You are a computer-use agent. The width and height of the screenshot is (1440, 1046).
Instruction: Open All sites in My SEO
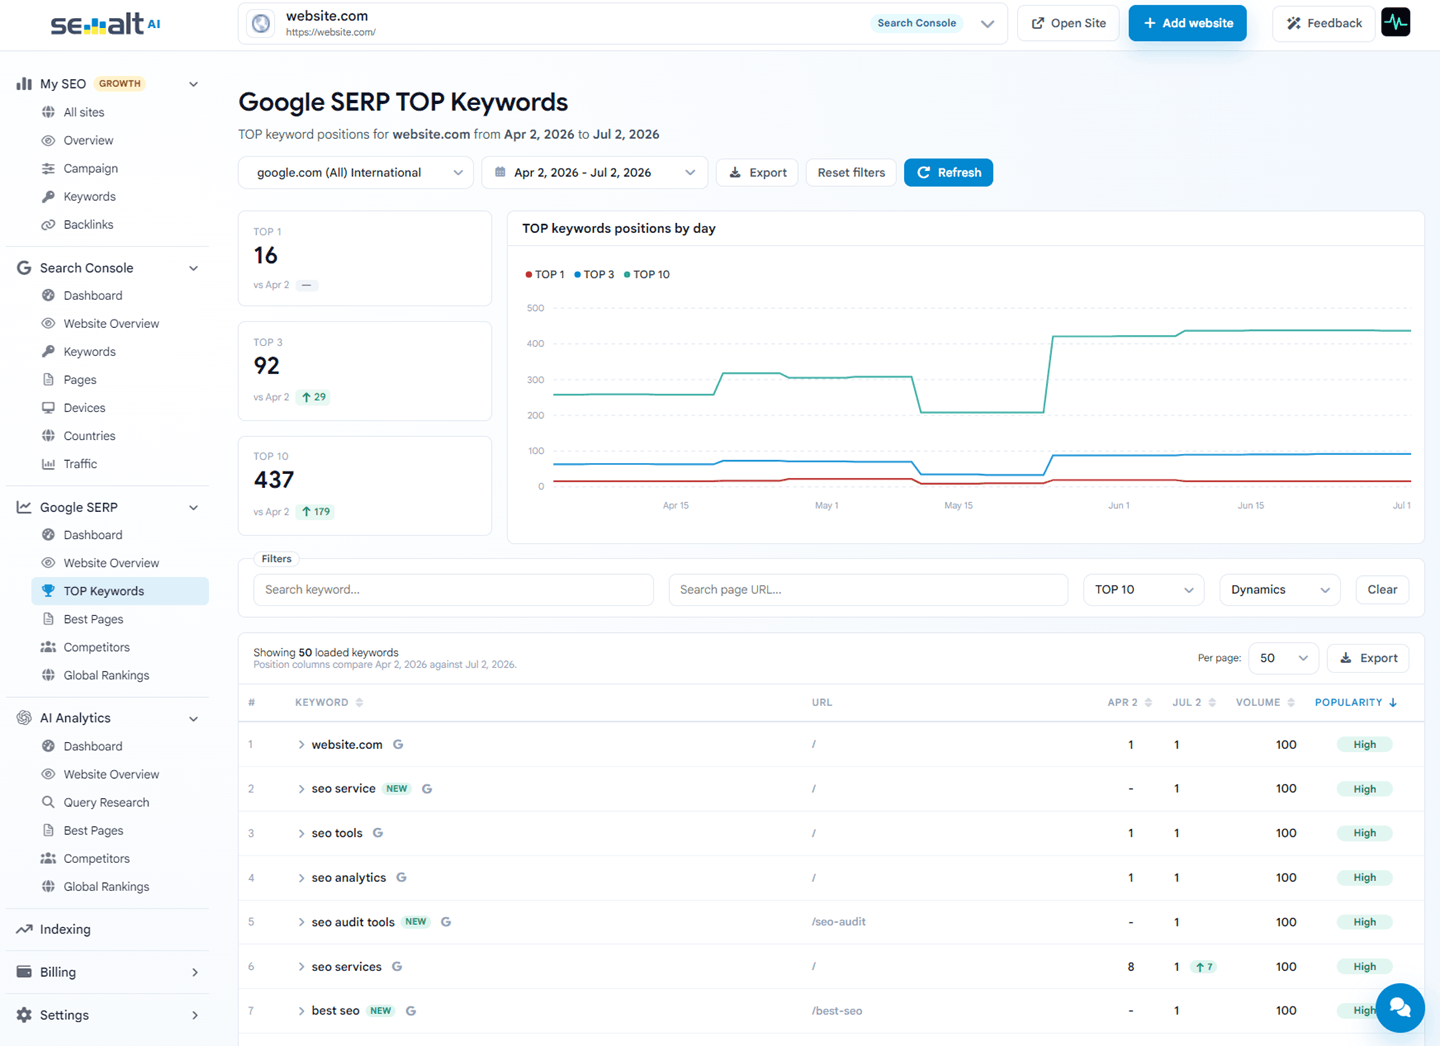tap(84, 112)
